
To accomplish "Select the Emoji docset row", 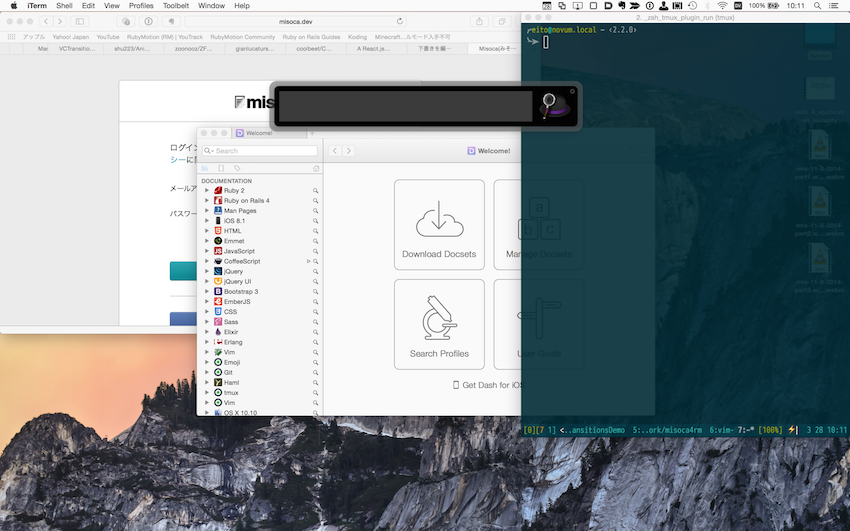I will 260,362.
